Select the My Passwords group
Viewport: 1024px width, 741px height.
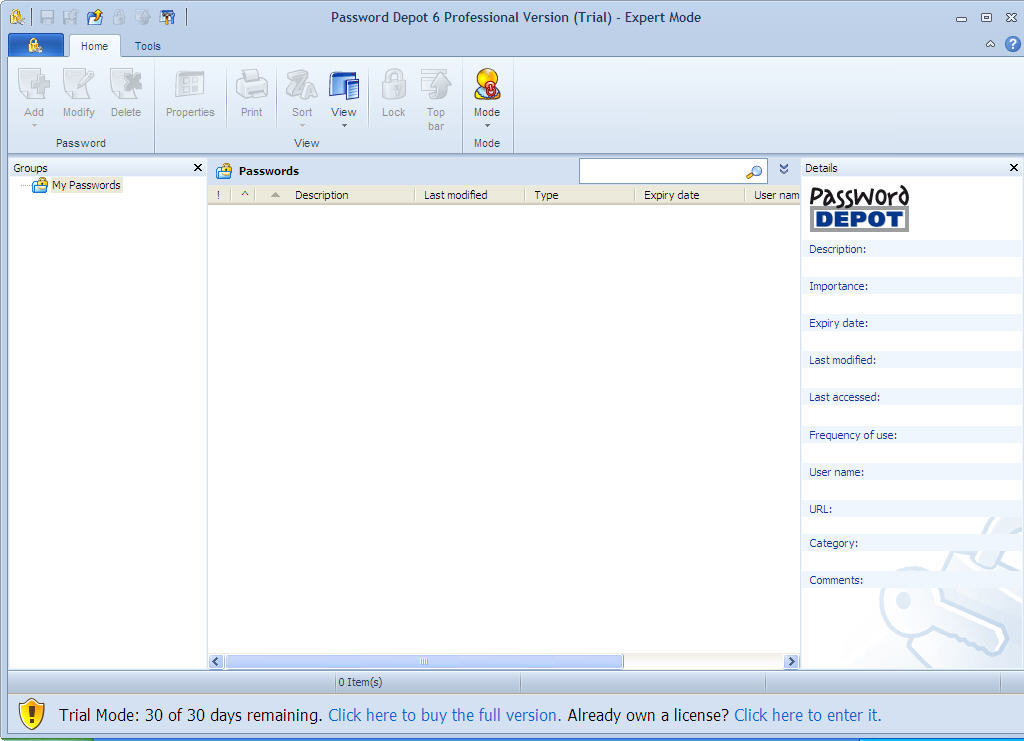point(86,185)
